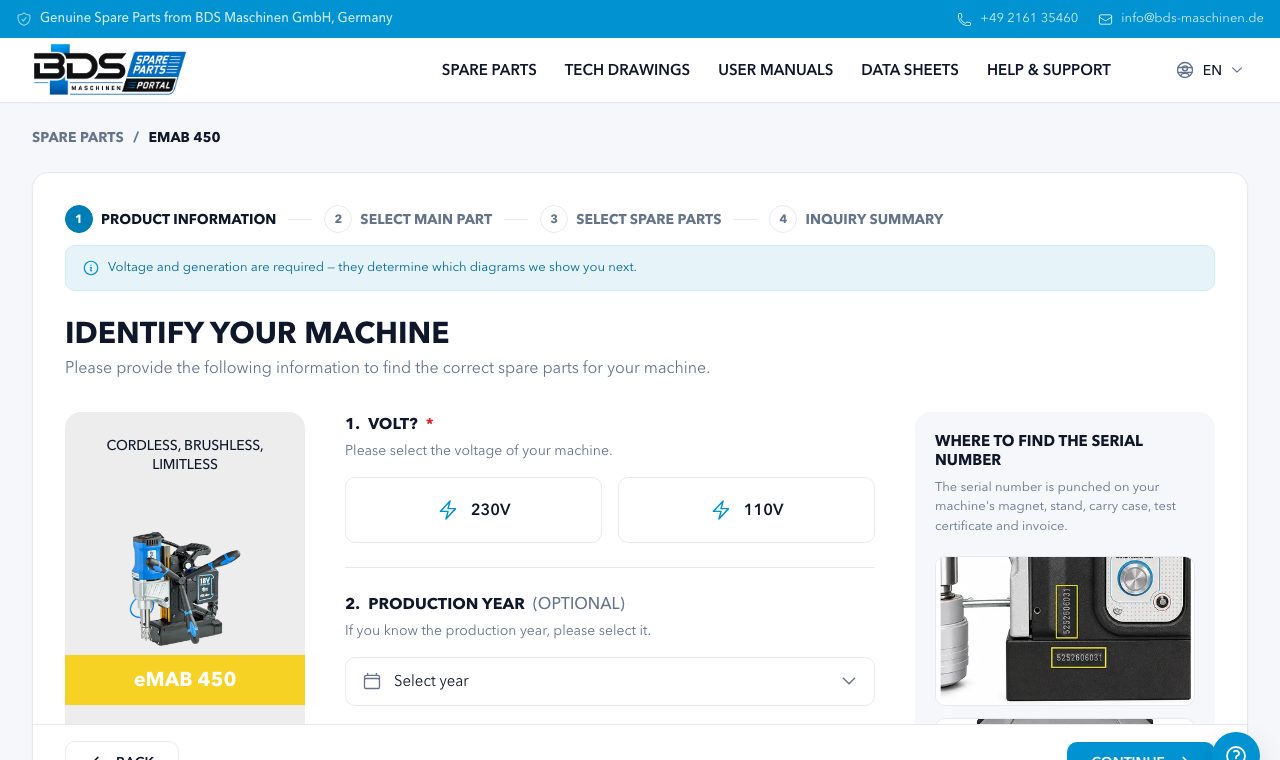The image size is (1280, 760).
Task: Click the serial number description paragraph
Action: point(1055,506)
